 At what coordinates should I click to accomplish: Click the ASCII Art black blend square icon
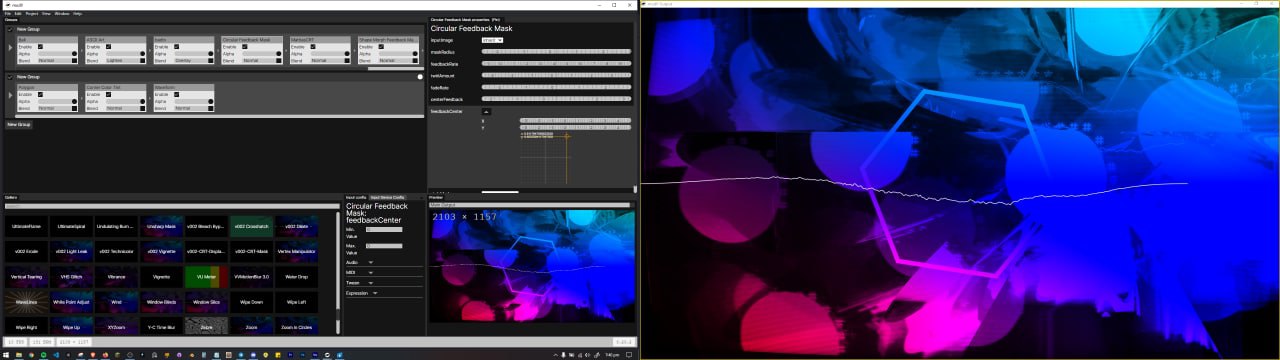point(141,60)
